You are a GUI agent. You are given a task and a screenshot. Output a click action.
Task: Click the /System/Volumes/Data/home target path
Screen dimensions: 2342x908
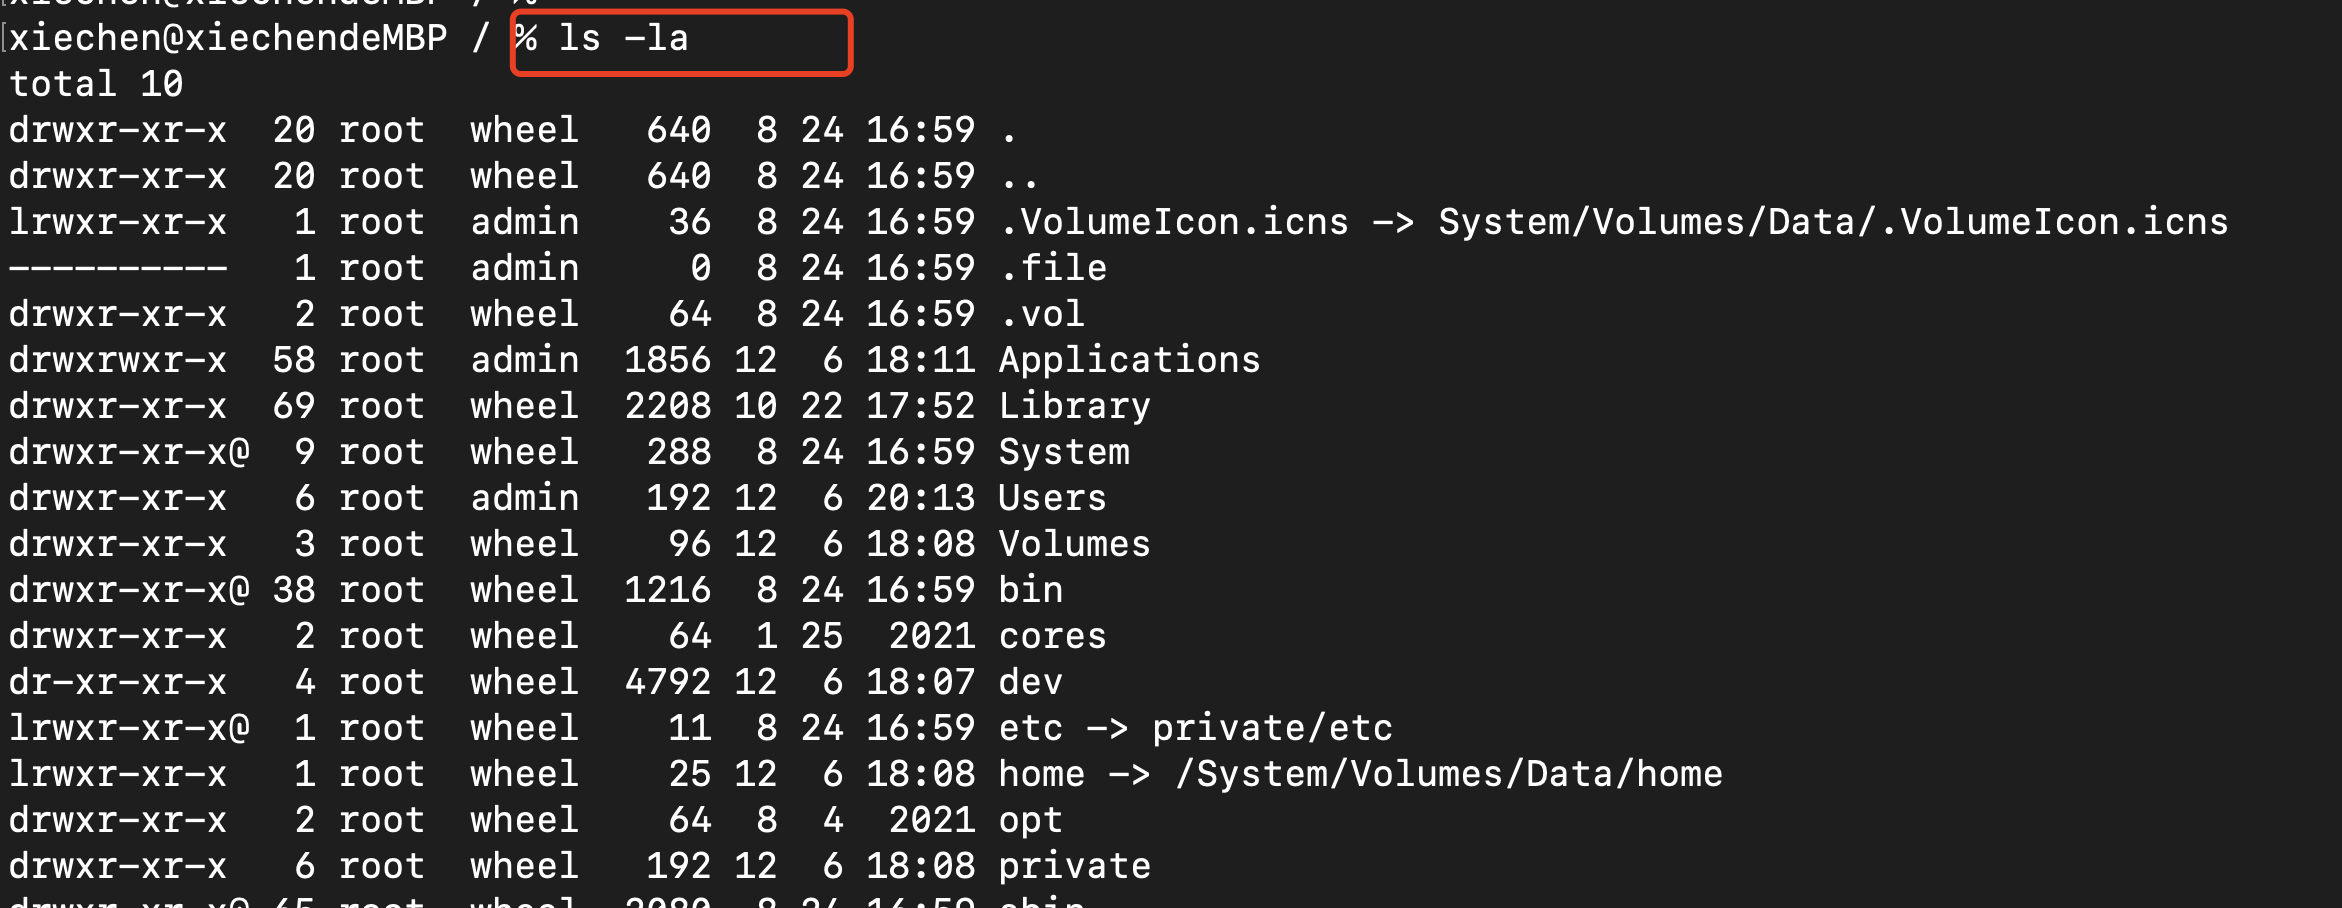1449,774
